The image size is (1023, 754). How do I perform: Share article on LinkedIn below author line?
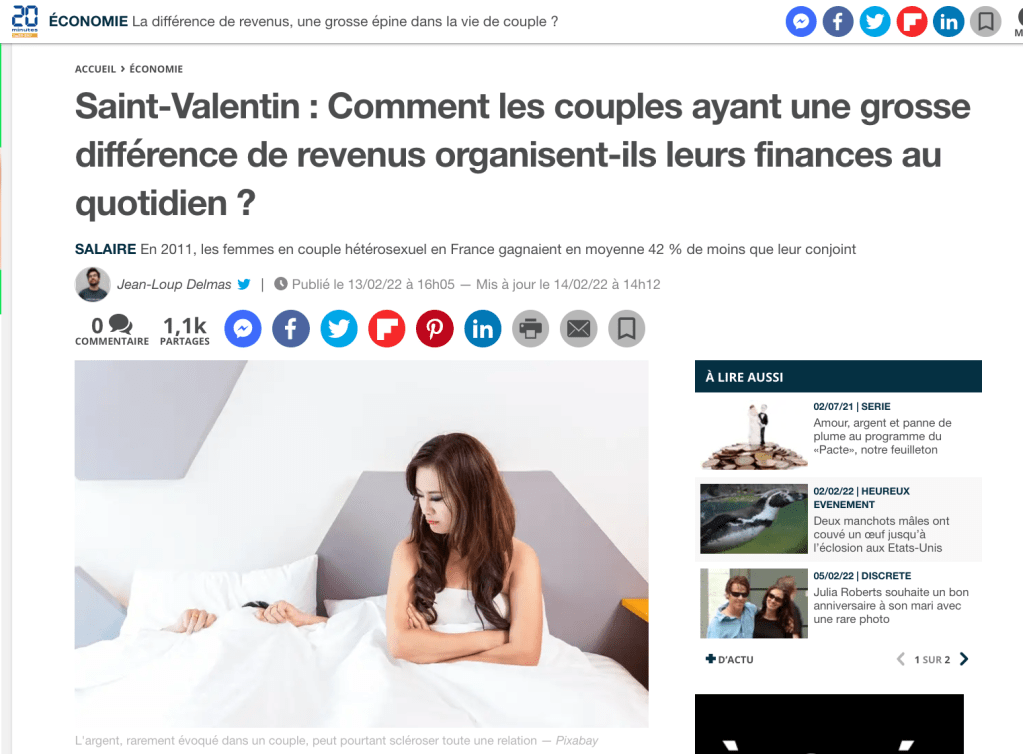(x=483, y=328)
